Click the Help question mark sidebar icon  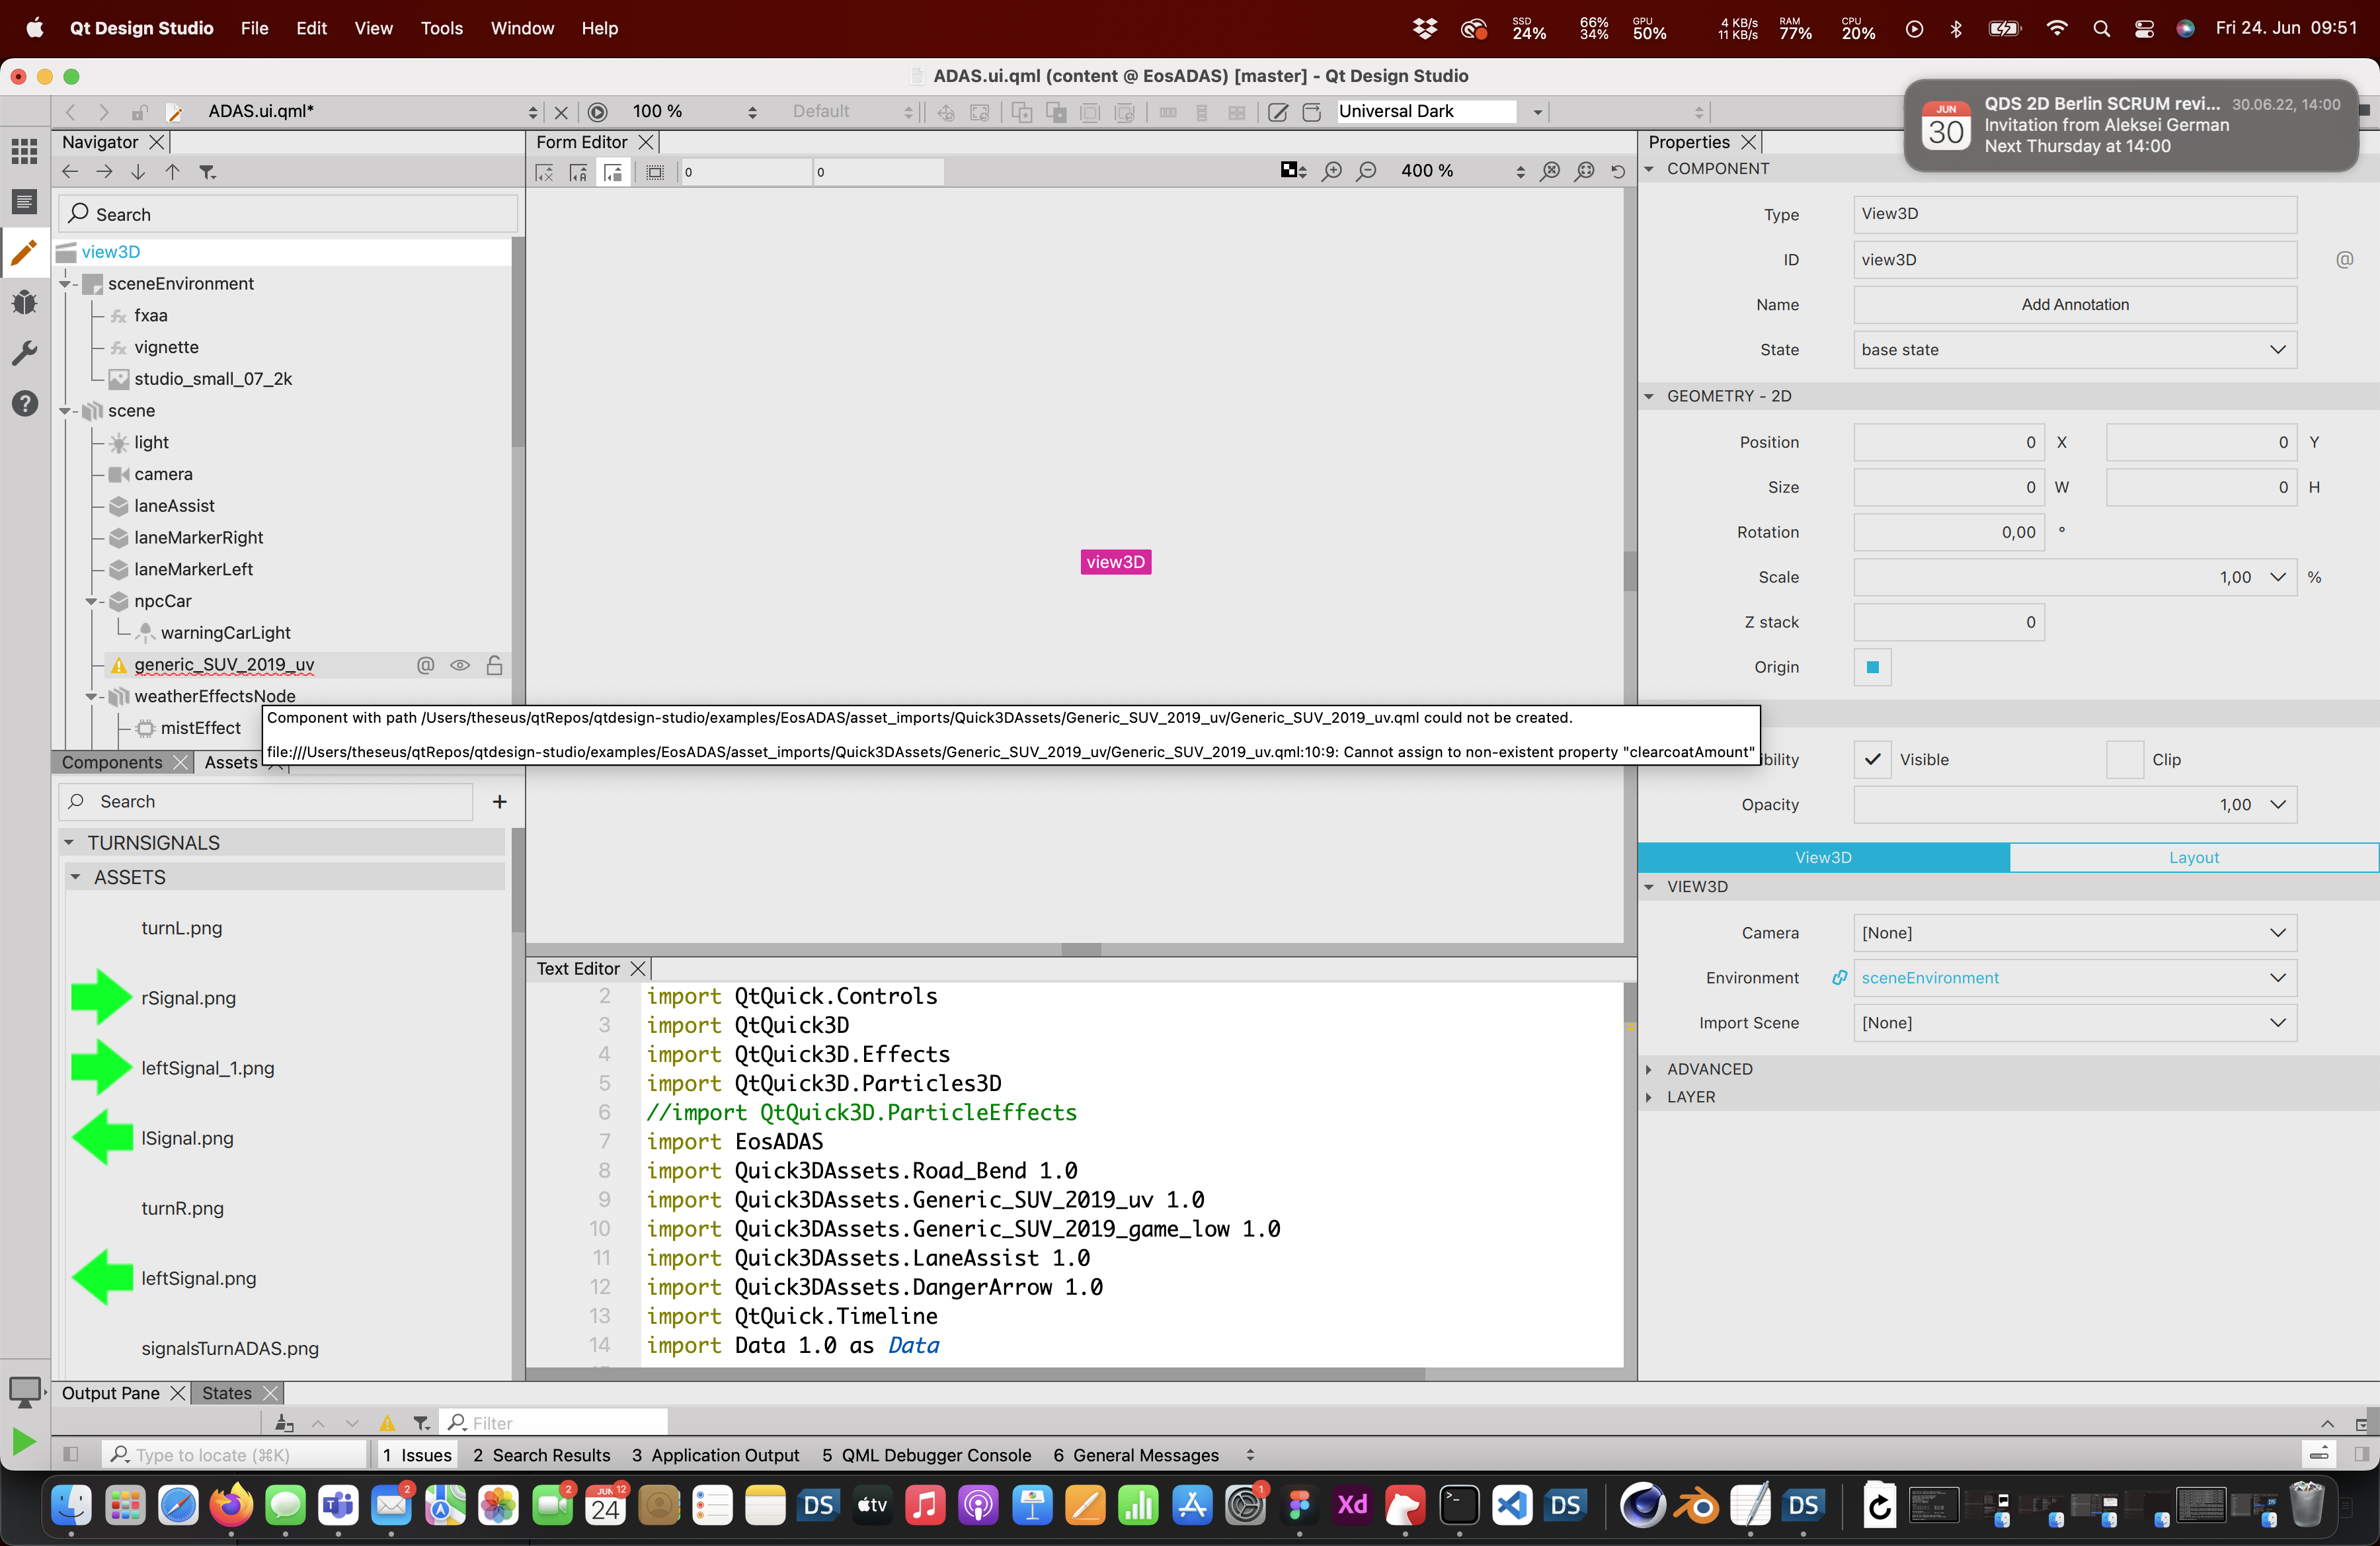(24, 404)
